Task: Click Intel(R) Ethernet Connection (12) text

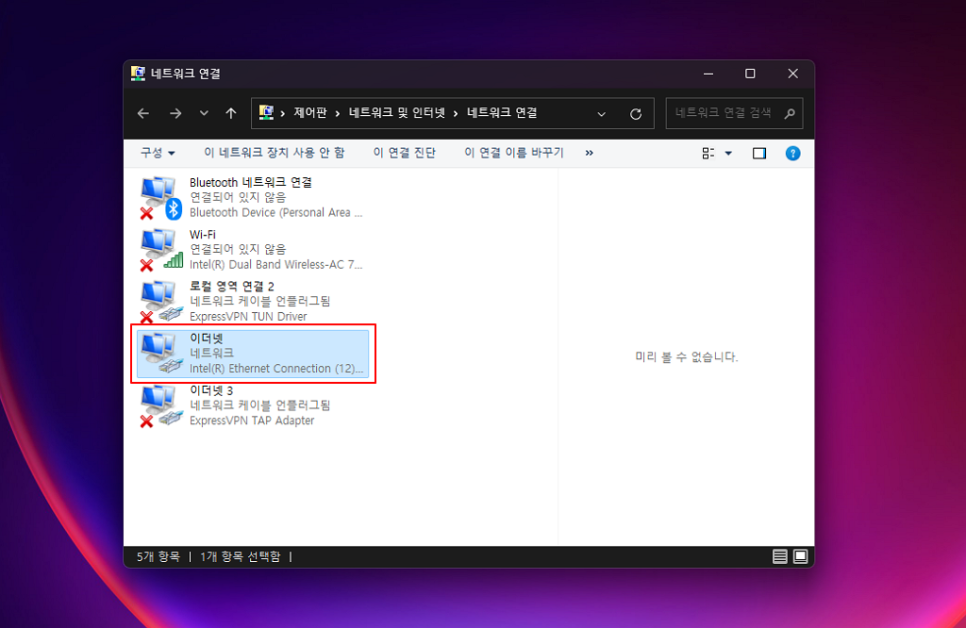Action: 276,369
